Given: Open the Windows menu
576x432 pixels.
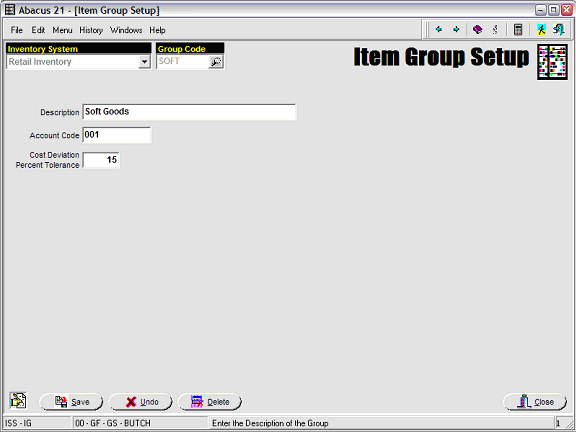Looking at the screenshot, I should (x=126, y=30).
